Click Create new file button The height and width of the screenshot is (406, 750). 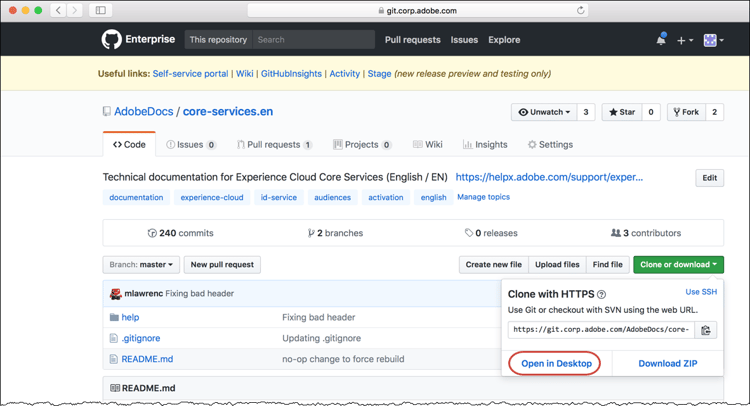point(494,264)
